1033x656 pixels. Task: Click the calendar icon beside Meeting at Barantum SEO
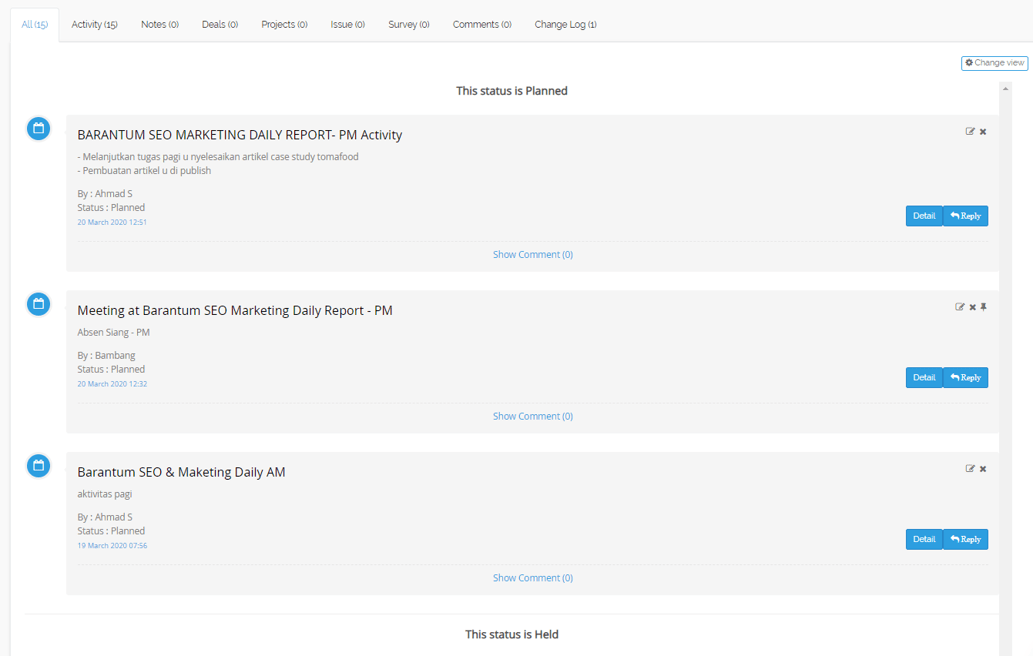(x=38, y=304)
